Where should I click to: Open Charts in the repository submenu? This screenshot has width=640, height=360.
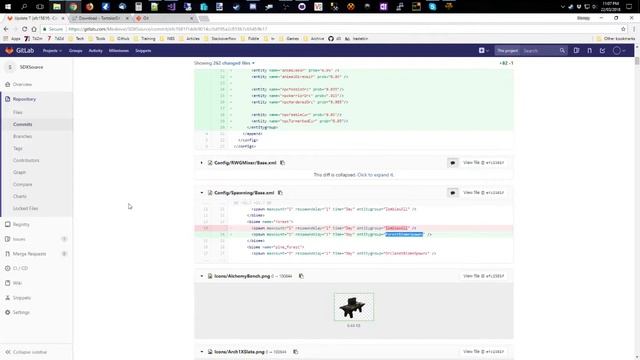coord(20,196)
